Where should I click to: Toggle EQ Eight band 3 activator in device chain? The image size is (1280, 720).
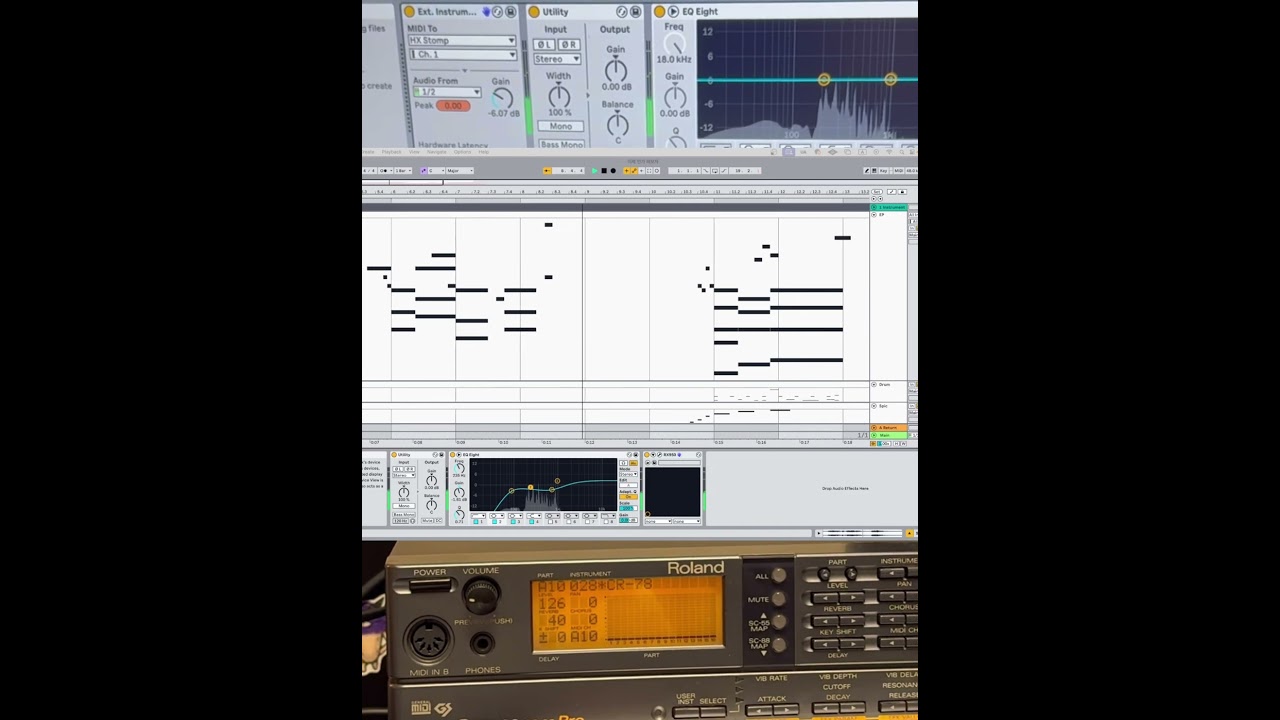click(x=514, y=522)
